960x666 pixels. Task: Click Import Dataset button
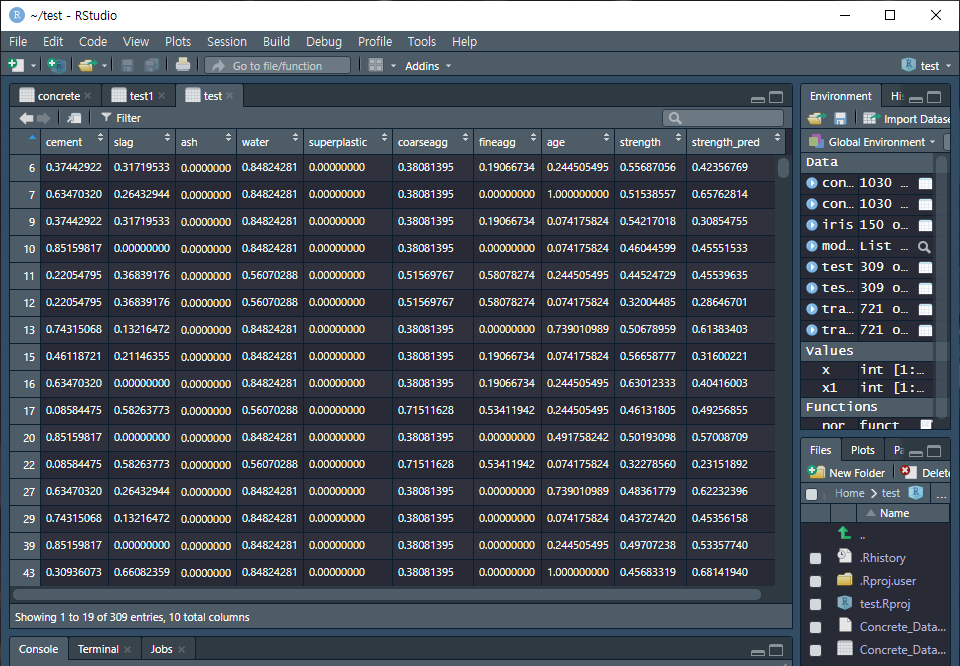pyautogui.click(x=907, y=119)
